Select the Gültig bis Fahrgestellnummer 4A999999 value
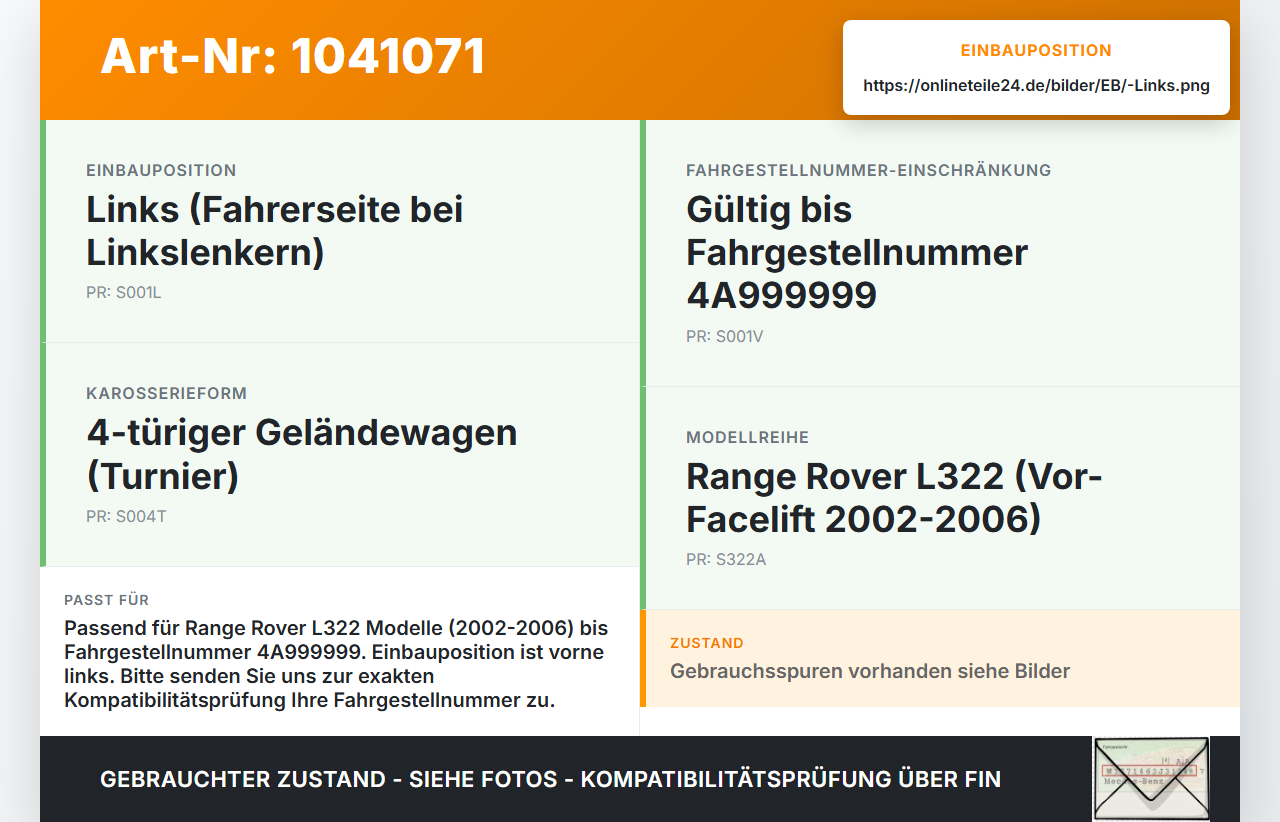The image size is (1280, 822). point(857,252)
